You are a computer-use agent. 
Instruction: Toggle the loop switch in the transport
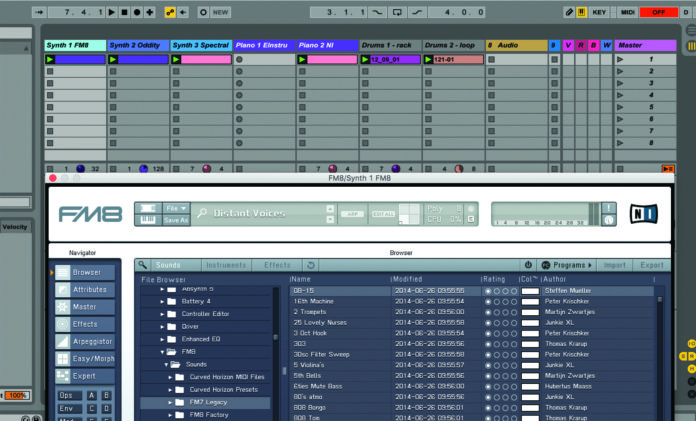coord(397,12)
